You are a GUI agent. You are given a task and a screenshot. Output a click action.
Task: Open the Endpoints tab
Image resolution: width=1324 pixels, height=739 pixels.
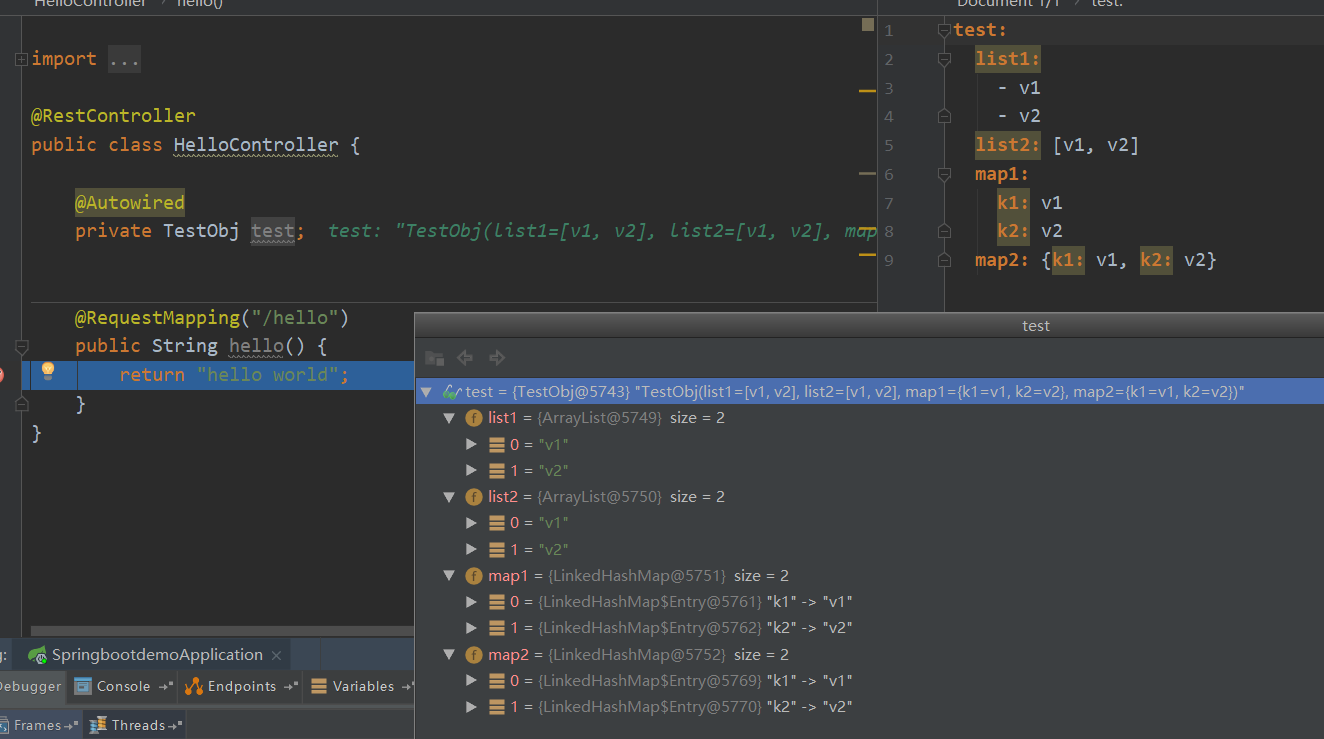click(x=241, y=686)
